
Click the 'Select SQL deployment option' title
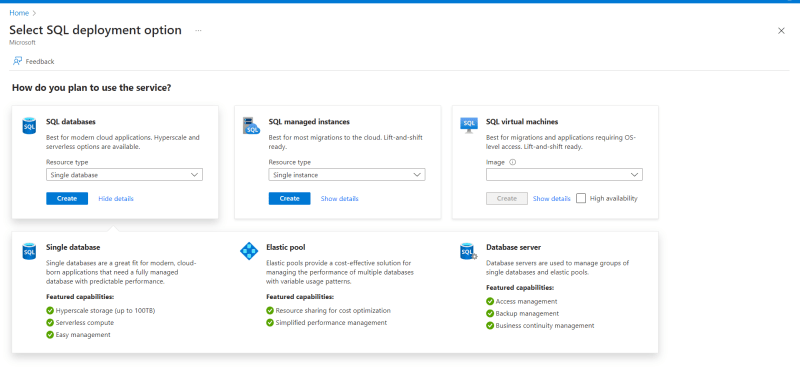click(95, 30)
